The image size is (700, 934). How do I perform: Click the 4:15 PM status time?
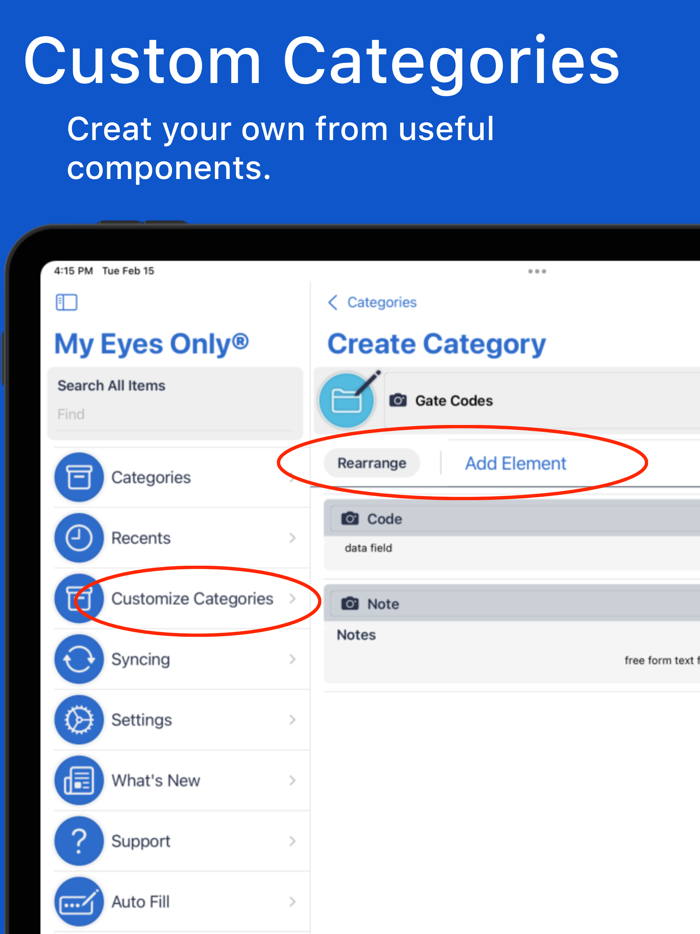(73, 271)
